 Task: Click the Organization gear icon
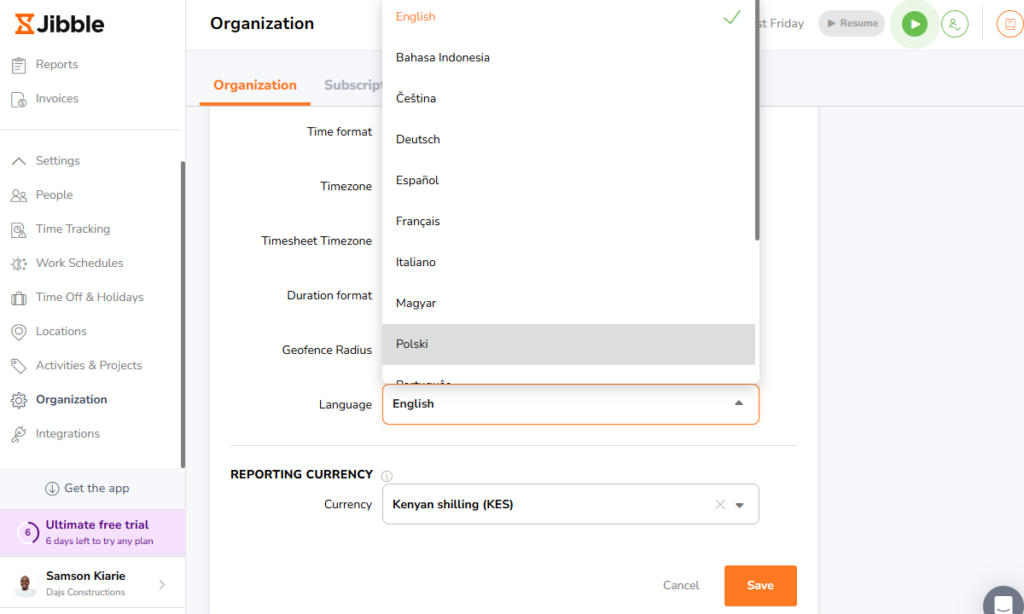pyautogui.click(x=19, y=400)
